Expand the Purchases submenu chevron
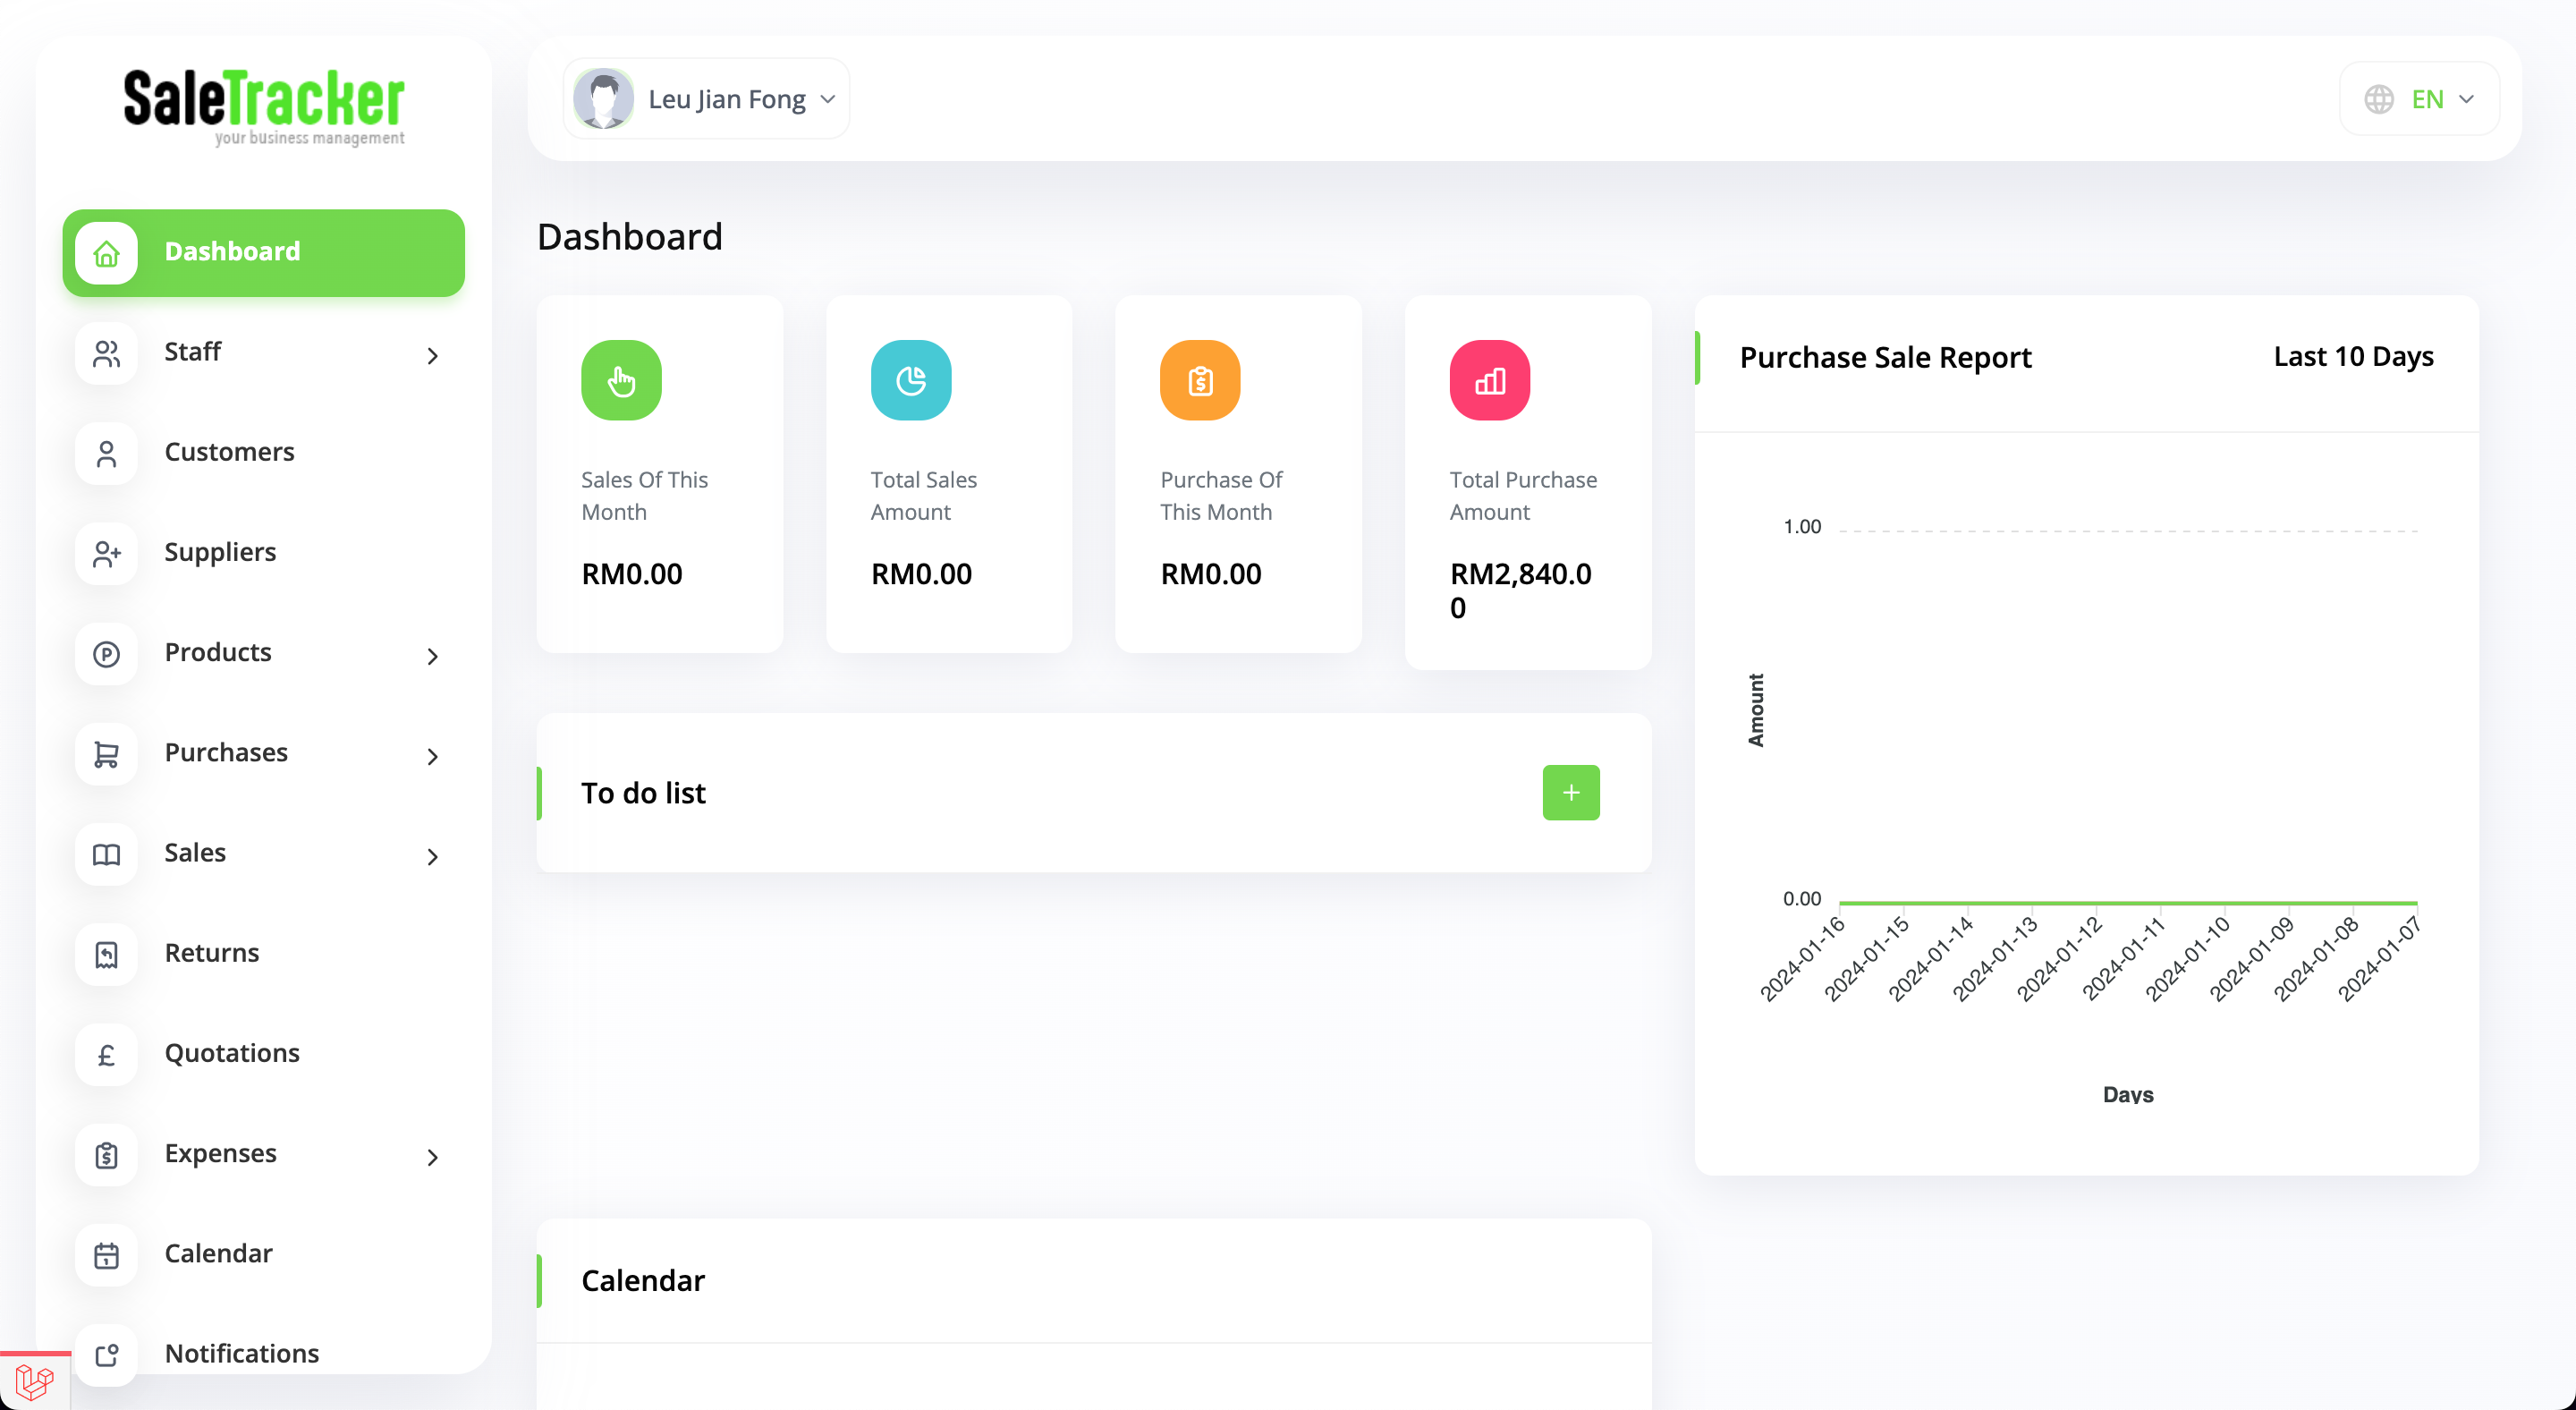The image size is (2576, 1410). pos(432,756)
